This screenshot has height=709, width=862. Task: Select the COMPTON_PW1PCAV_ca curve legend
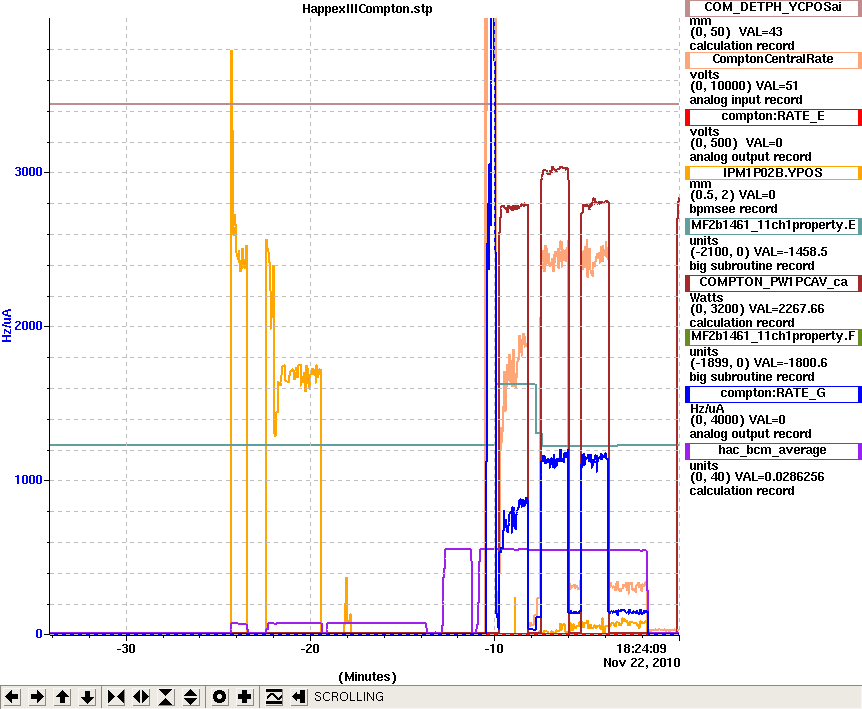pyautogui.click(x=773, y=283)
